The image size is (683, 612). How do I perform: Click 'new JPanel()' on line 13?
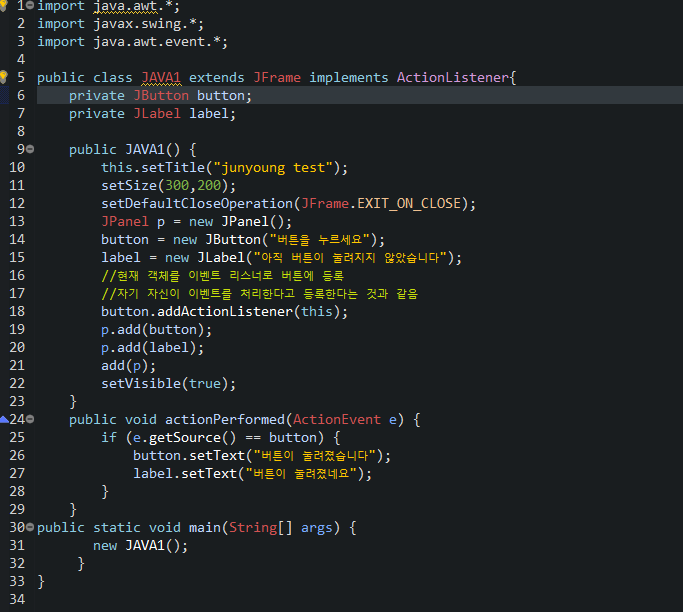(236, 222)
